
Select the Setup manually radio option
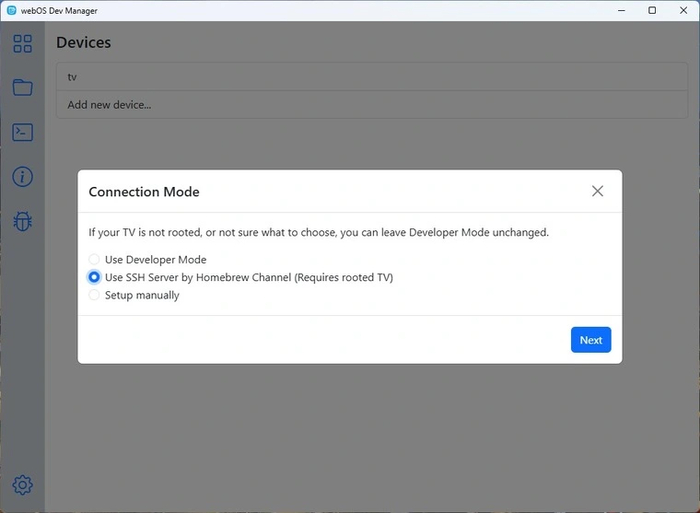[95, 296]
